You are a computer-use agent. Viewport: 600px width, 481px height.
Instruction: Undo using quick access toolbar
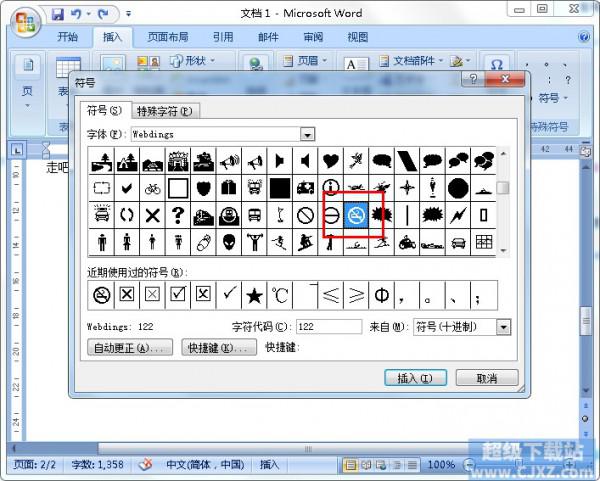coord(76,14)
